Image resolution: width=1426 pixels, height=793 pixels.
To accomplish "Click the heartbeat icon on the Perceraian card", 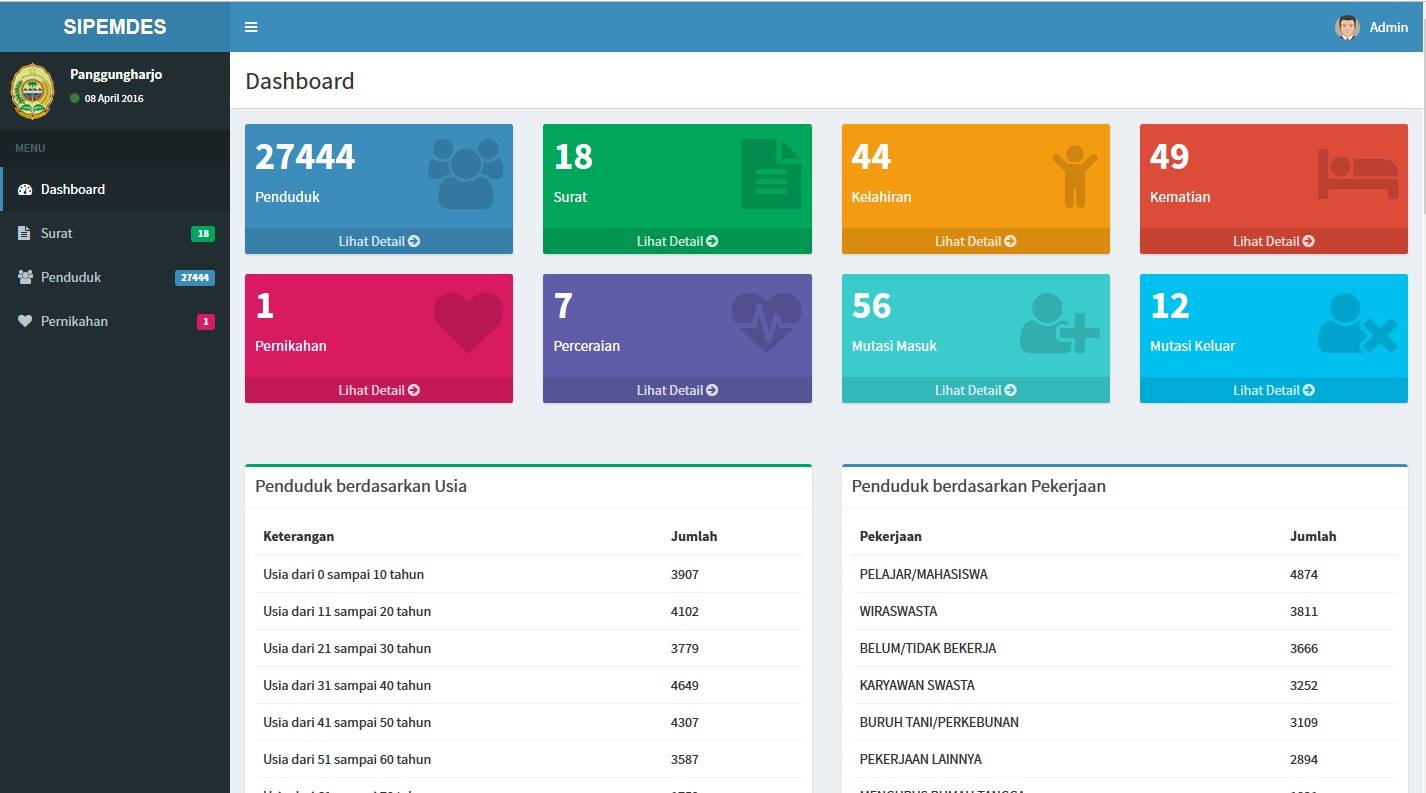I will click(766, 322).
